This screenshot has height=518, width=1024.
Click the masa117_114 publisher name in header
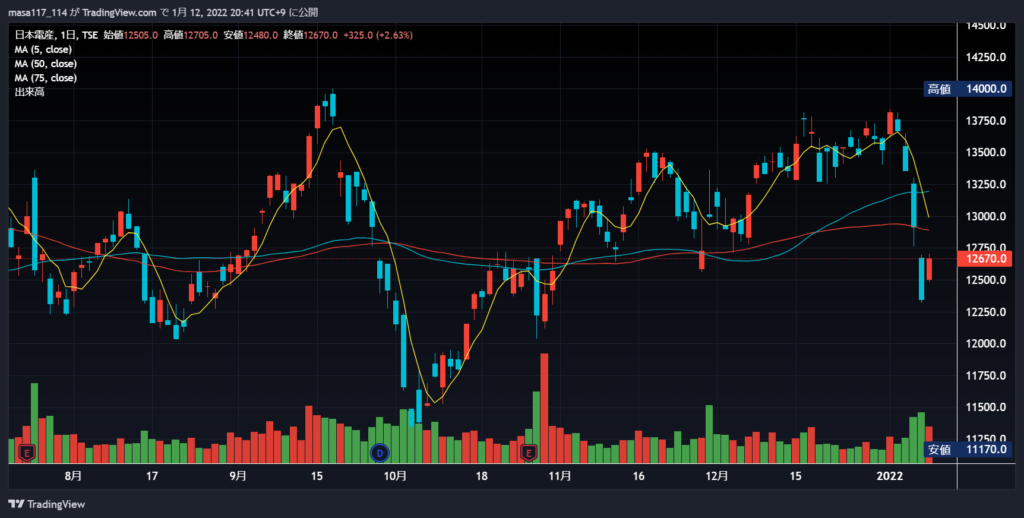[x=36, y=12]
